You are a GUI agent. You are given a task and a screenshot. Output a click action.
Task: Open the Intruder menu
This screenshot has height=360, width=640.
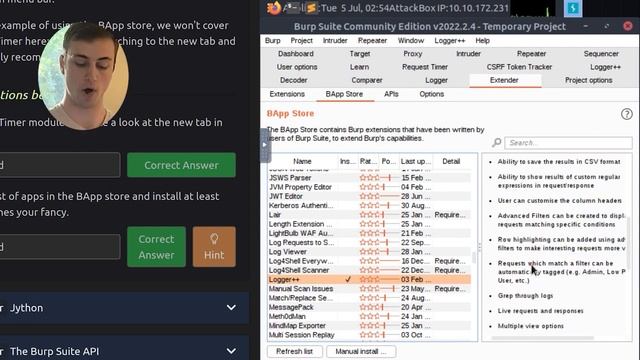pos(335,40)
